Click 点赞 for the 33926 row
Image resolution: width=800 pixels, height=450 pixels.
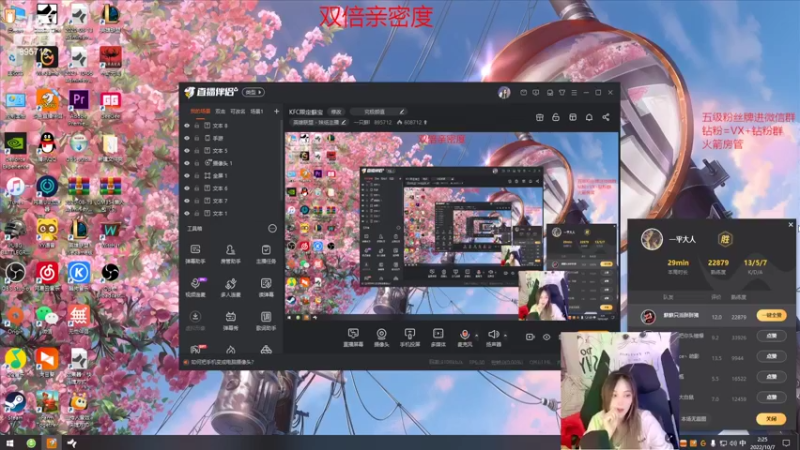771,336
